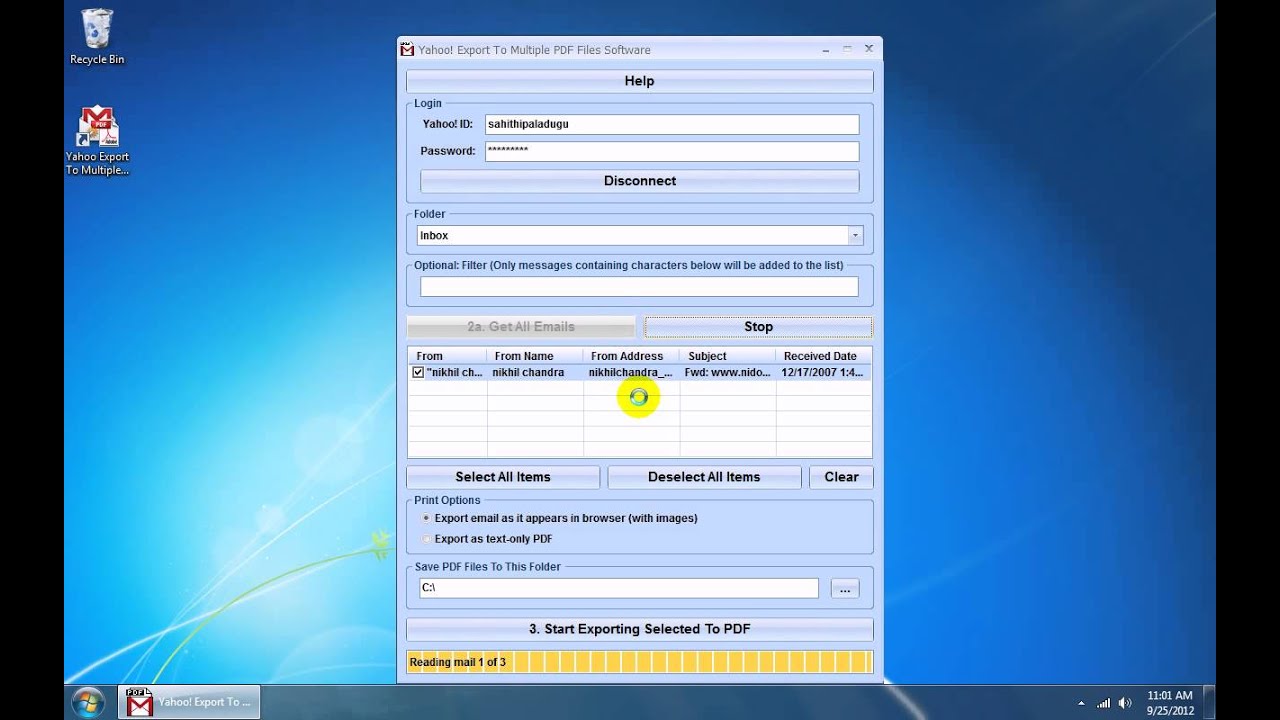Select Export email as it appears in browser
This screenshot has height=720, width=1280.
pyautogui.click(x=559, y=518)
